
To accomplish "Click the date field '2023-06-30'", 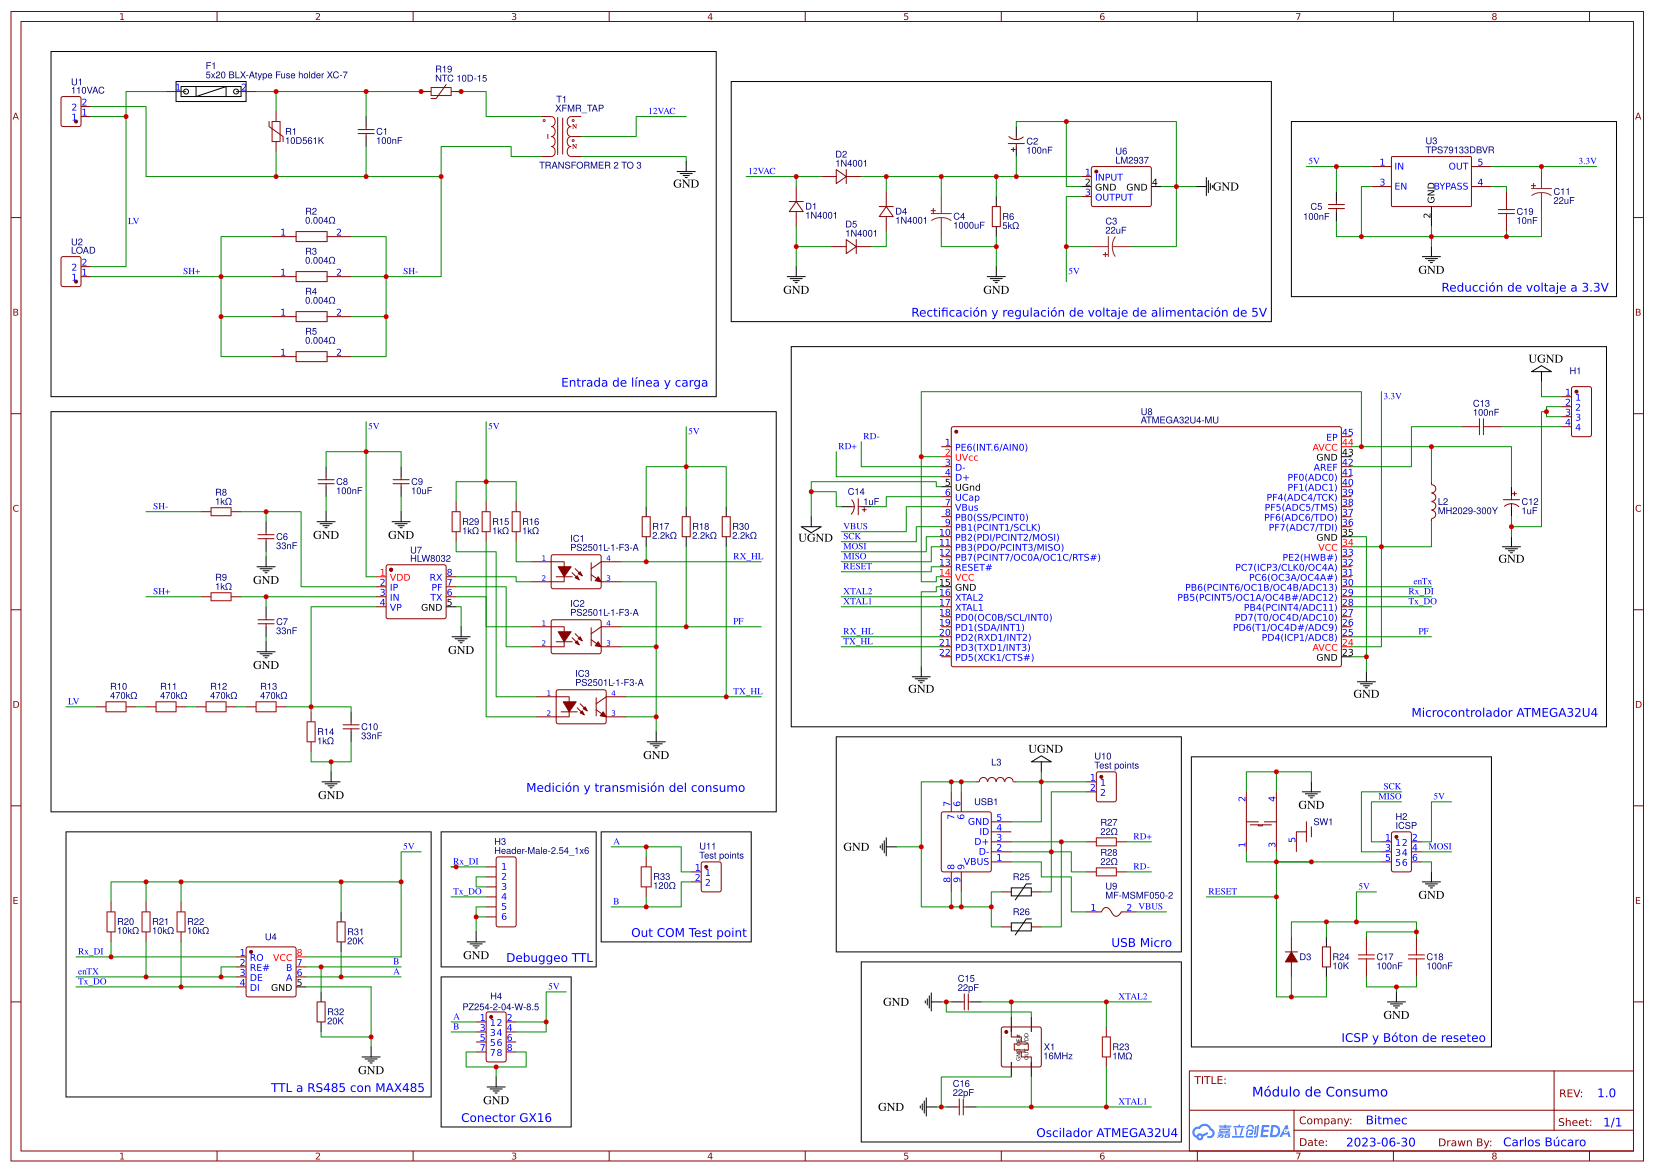I will point(1380,1142).
